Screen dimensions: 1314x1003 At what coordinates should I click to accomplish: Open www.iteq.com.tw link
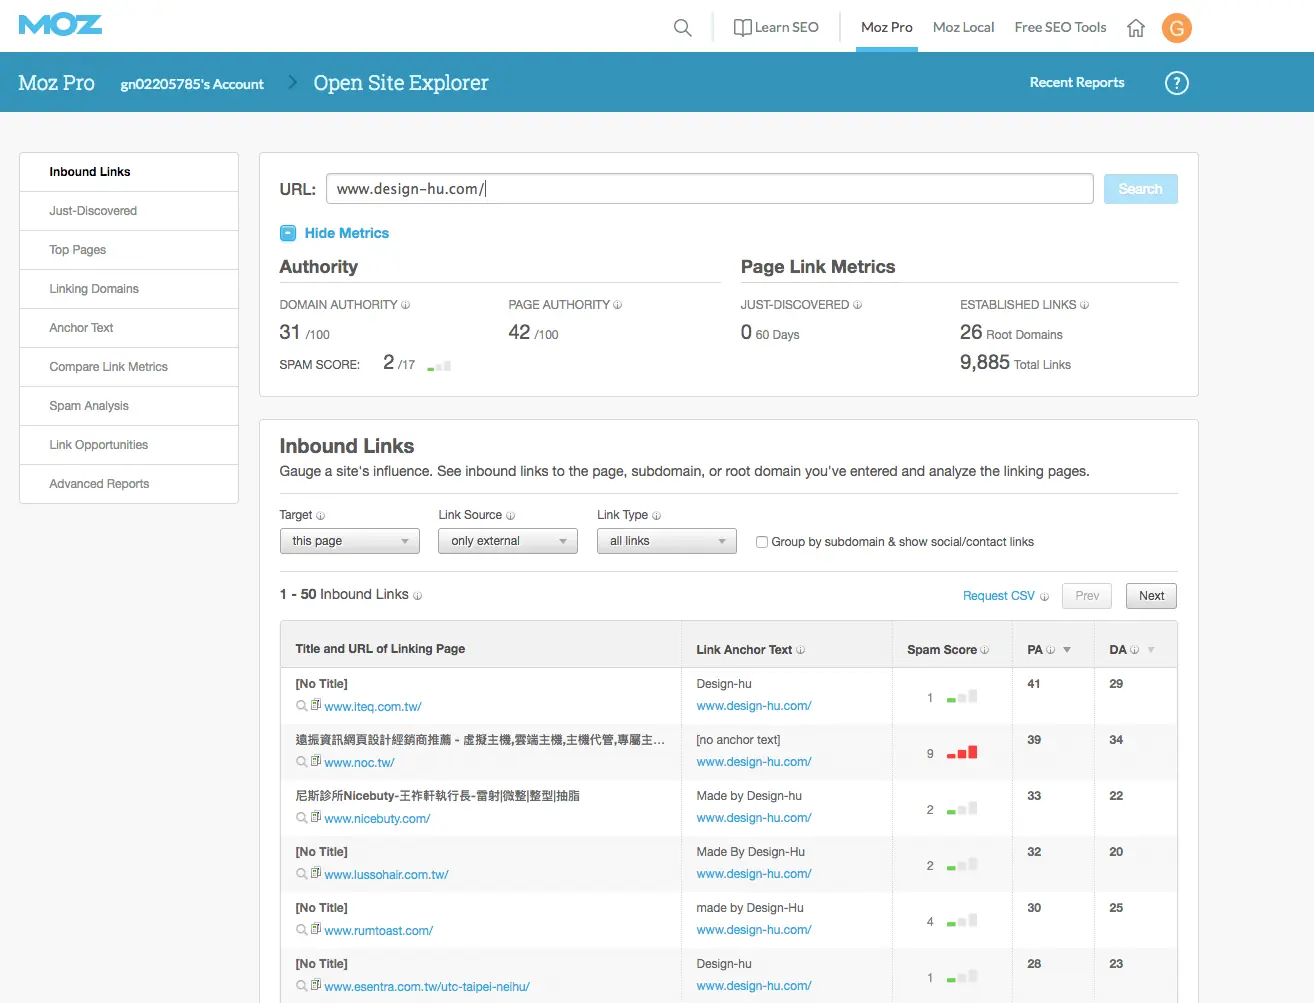coord(373,707)
